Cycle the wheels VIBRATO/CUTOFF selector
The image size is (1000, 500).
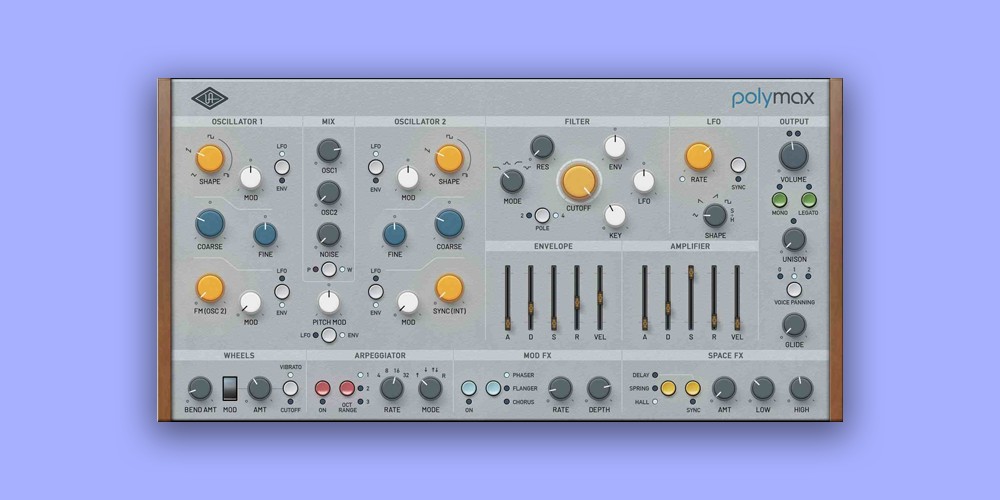pyautogui.click(x=290, y=388)
